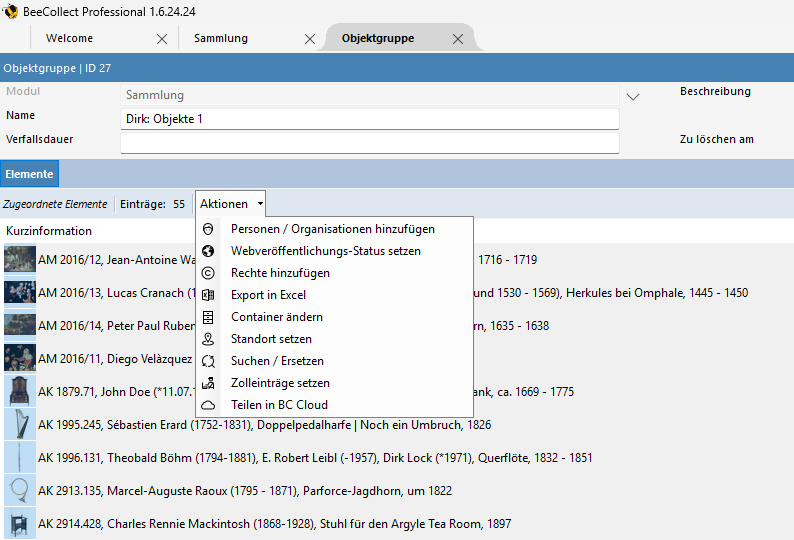Click the cloud icon for Teilen in BC Cloud
Viewport: 794px width, 540px height.
tap(209, 405)
